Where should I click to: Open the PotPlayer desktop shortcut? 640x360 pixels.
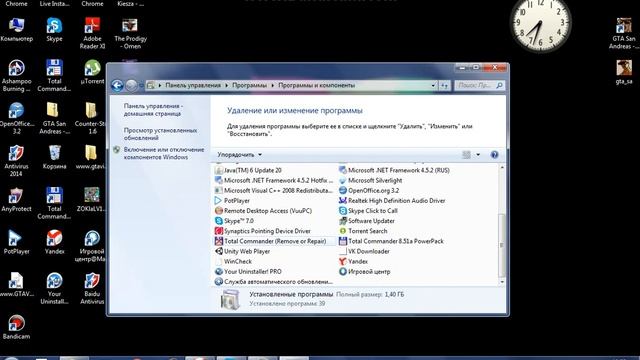[16, 242]
